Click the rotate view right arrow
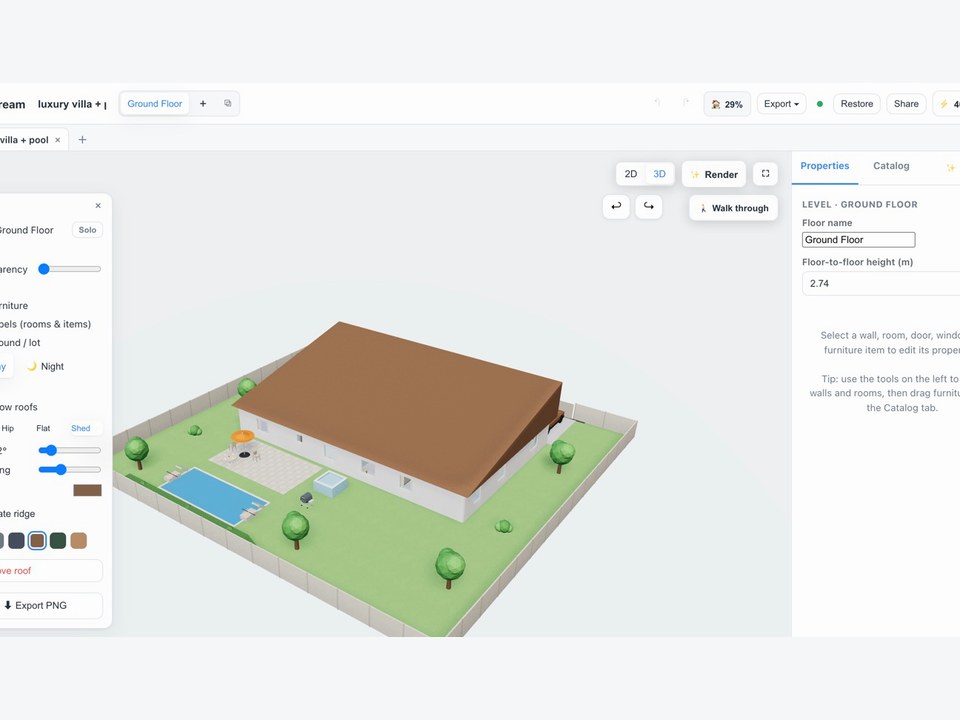The width and height of the screenshot is (960, 720). point(648,206)
